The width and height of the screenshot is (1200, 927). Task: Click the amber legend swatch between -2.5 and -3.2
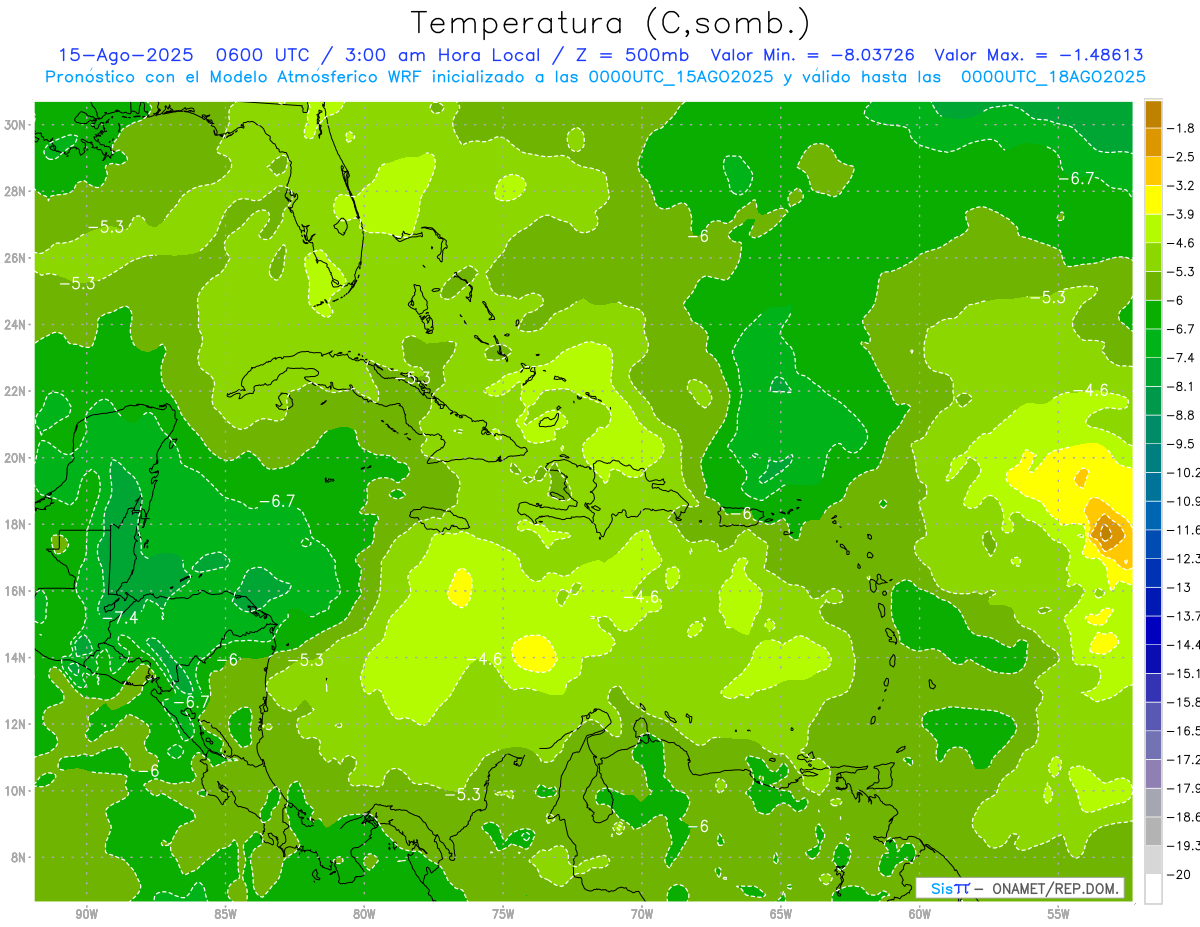click(1154, 171)
